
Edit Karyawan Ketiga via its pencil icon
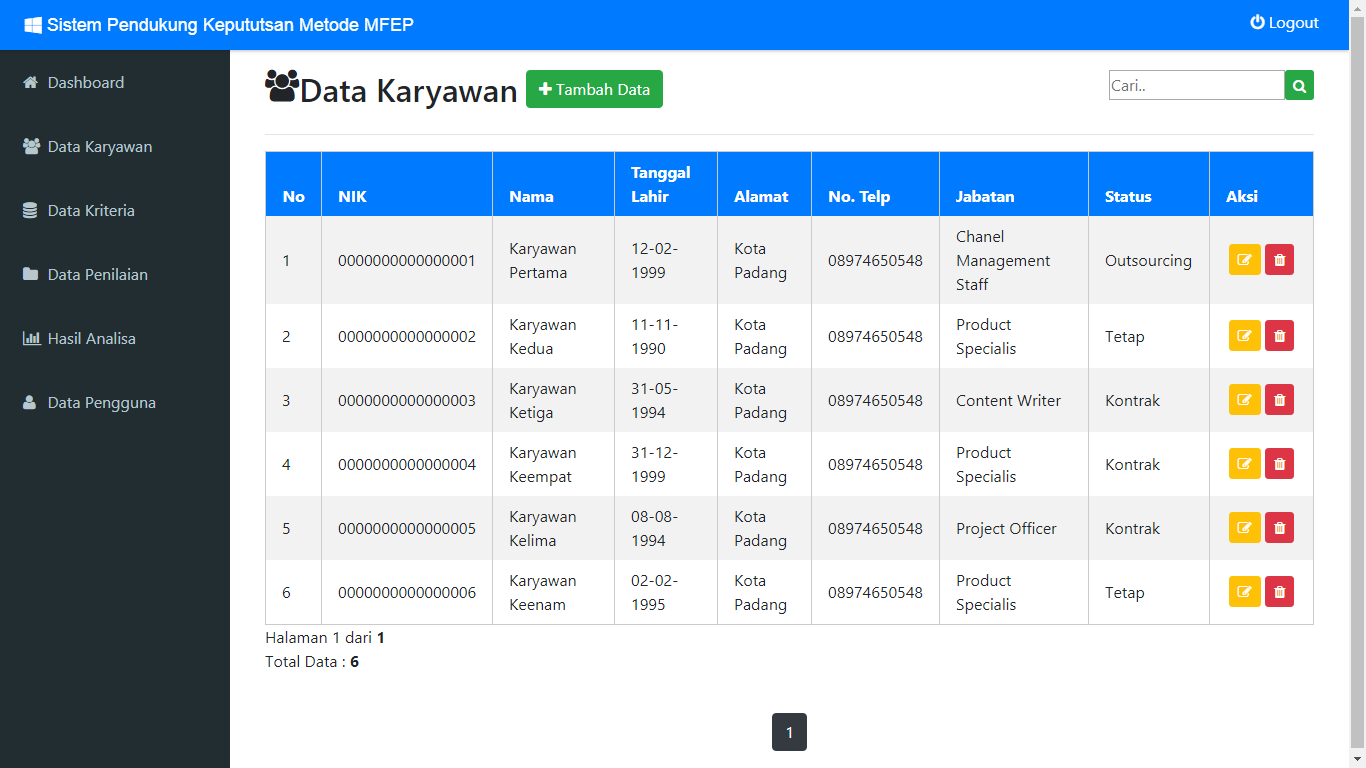tap(1244, 399)
